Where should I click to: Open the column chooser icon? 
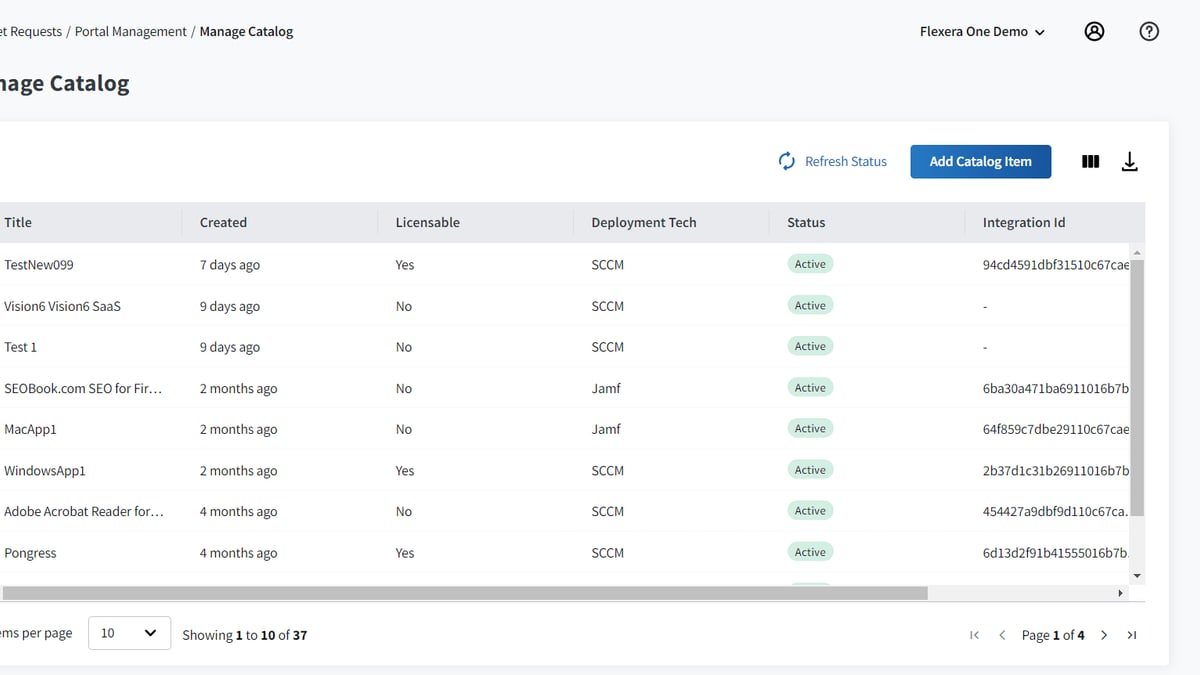[1091, 161]
